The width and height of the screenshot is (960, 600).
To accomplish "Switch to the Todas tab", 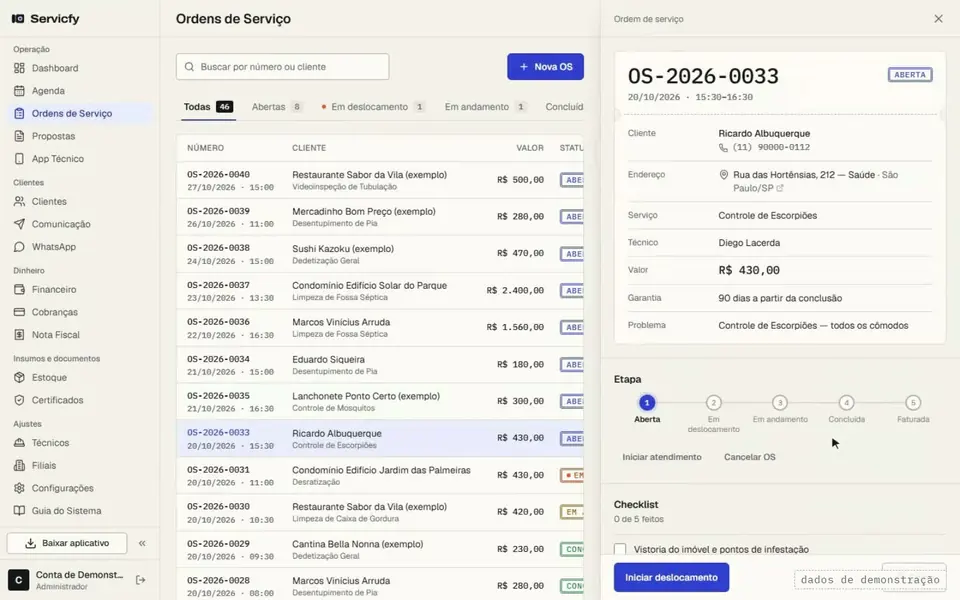I will coord(208,107).
